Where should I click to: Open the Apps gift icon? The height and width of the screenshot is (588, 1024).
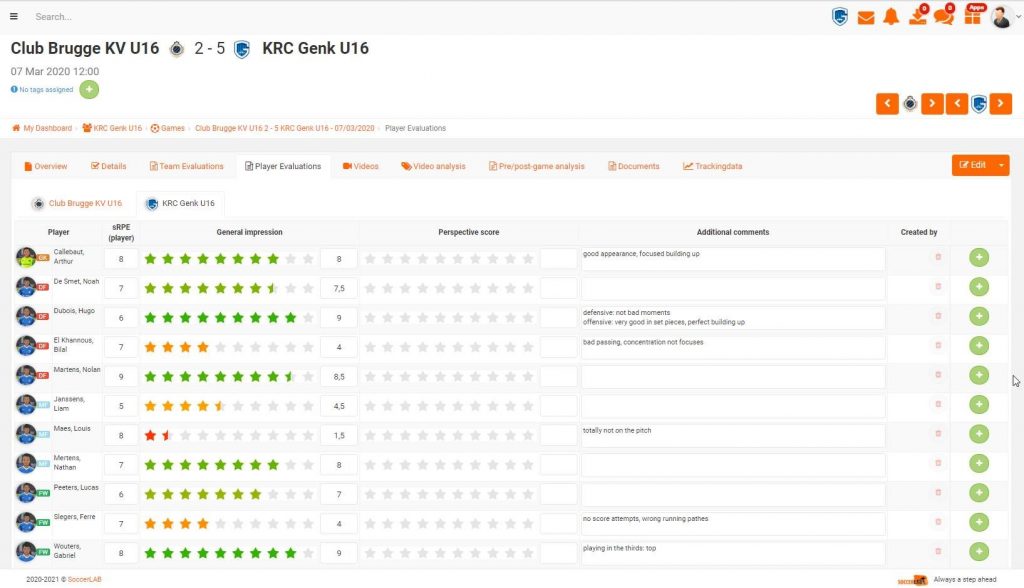click(x=973, y=15)
